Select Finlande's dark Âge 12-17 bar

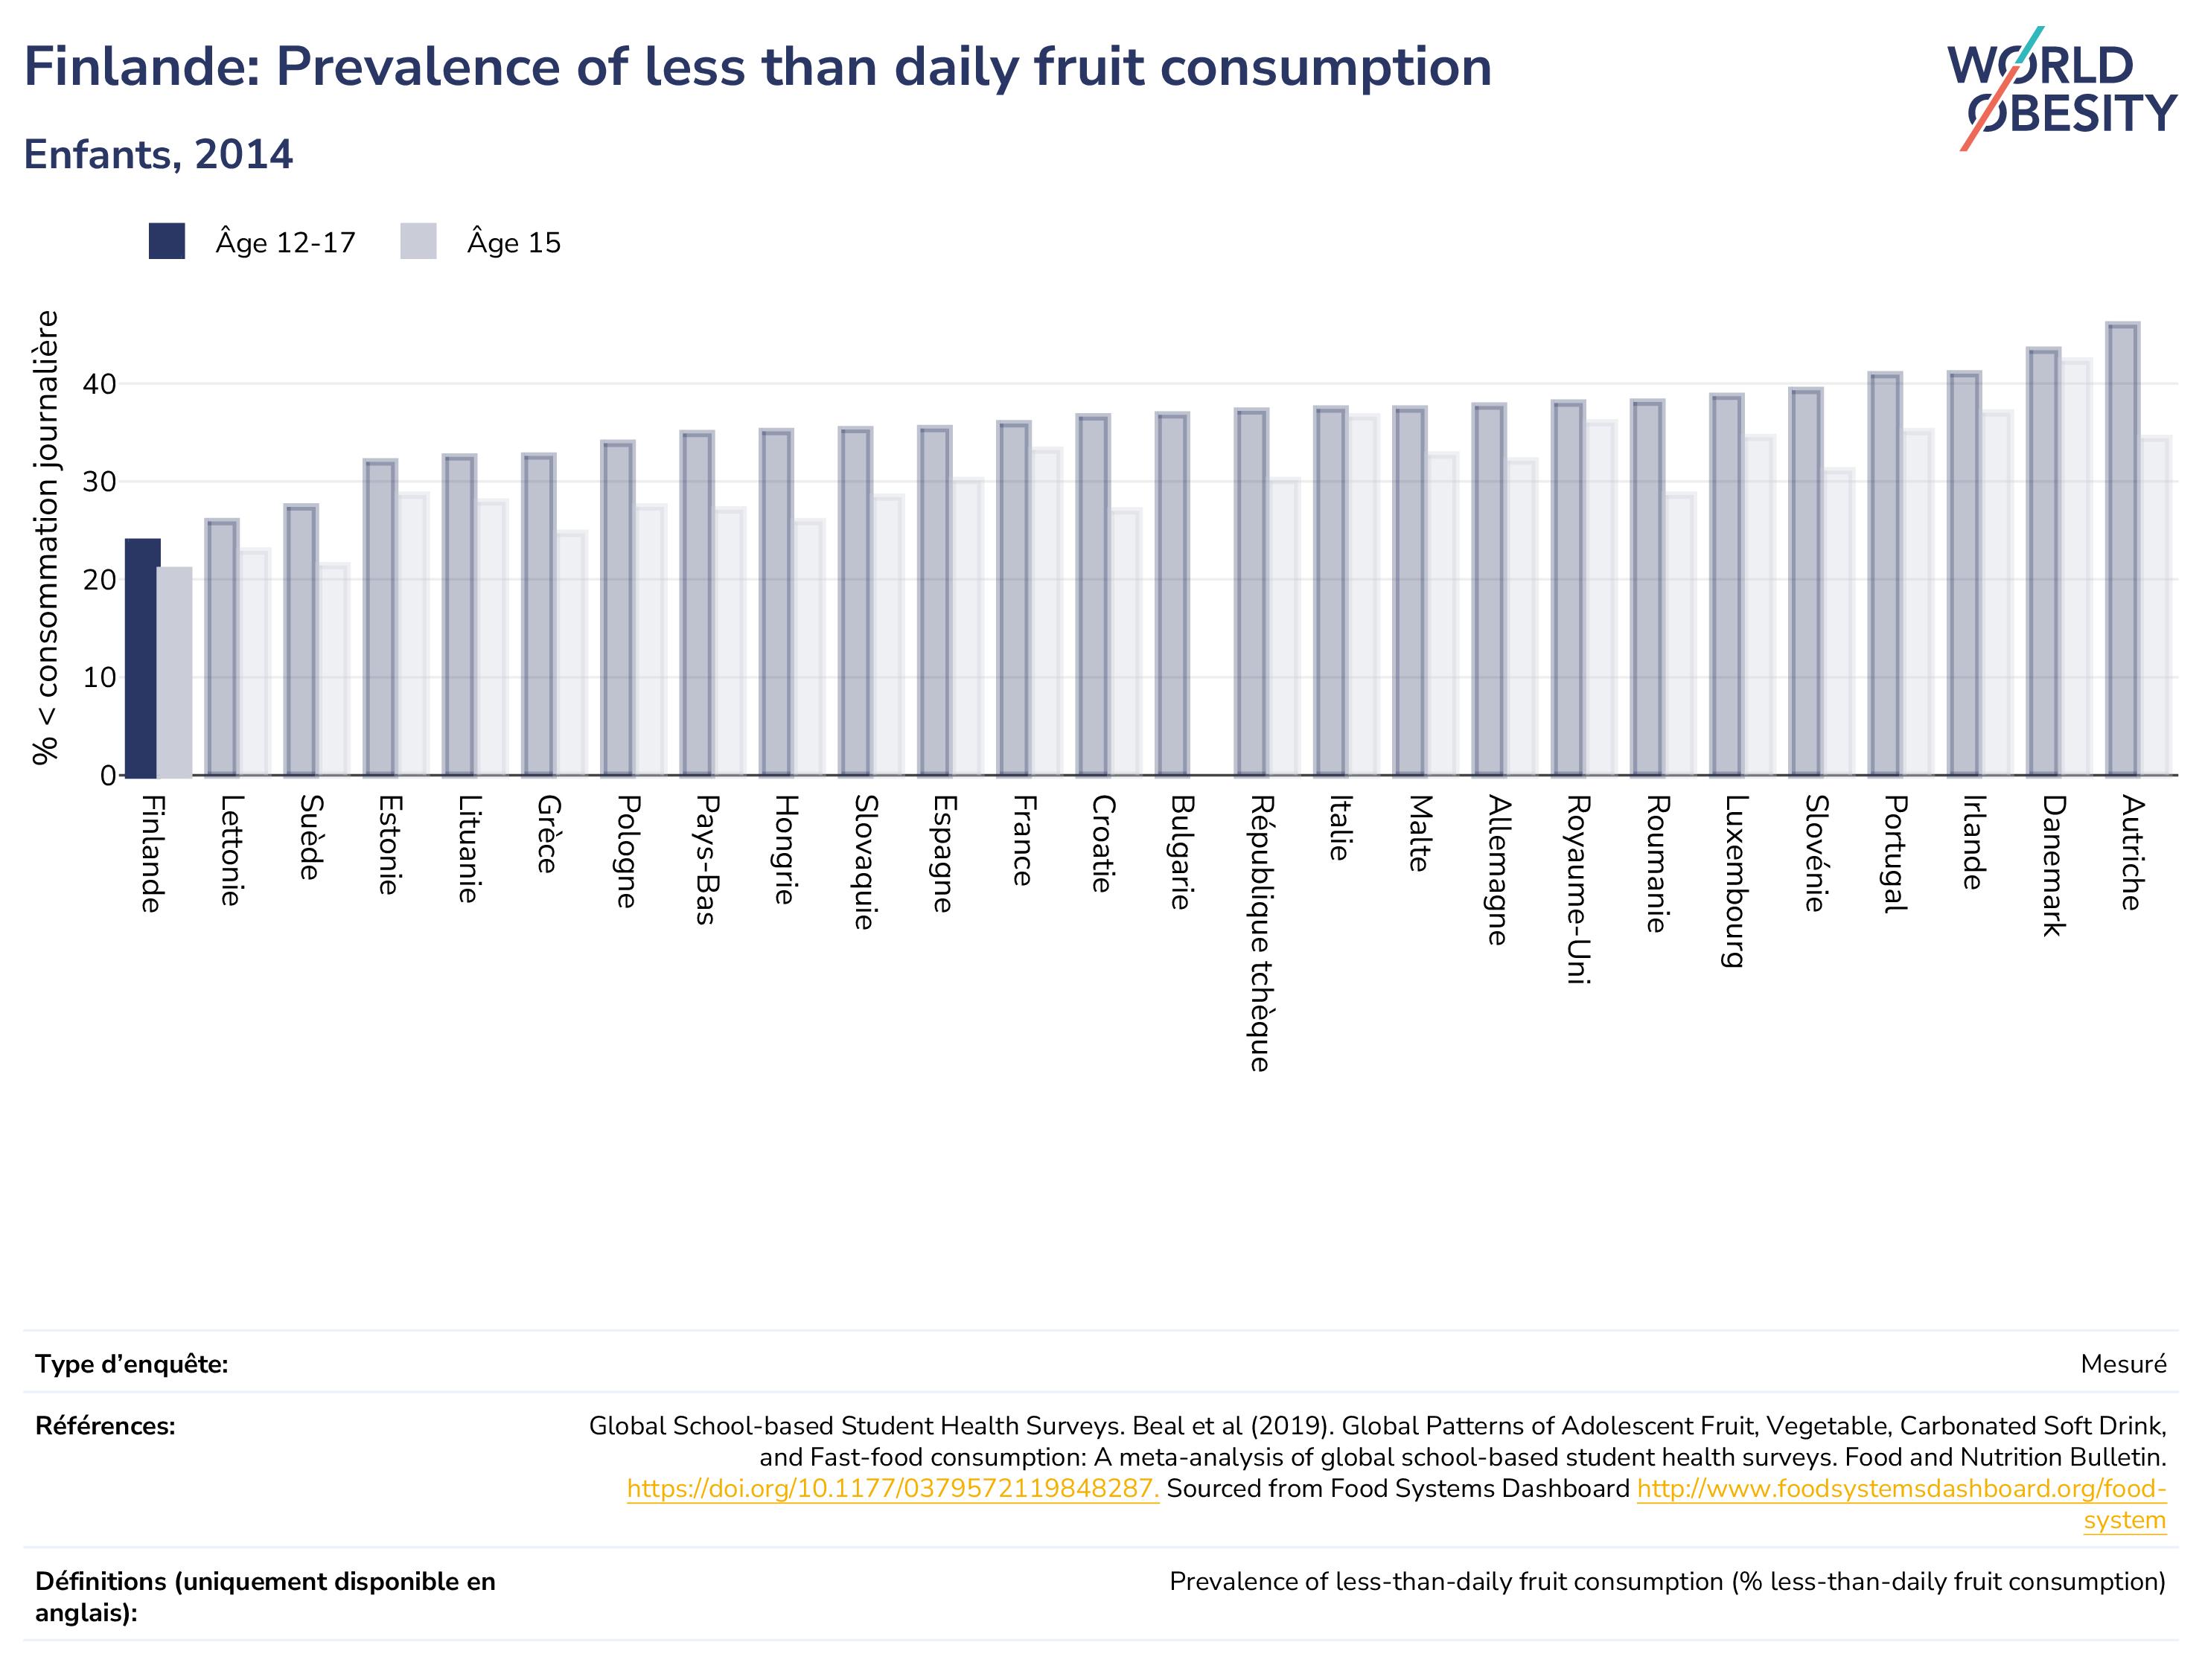coord(141,658)
